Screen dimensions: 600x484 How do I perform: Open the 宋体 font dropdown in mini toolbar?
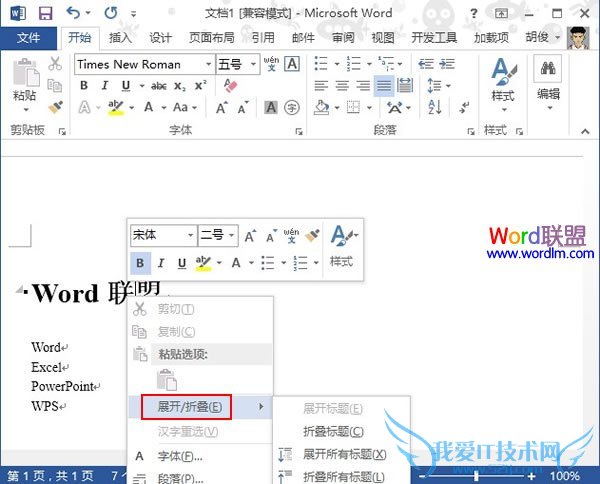point(191,235)
